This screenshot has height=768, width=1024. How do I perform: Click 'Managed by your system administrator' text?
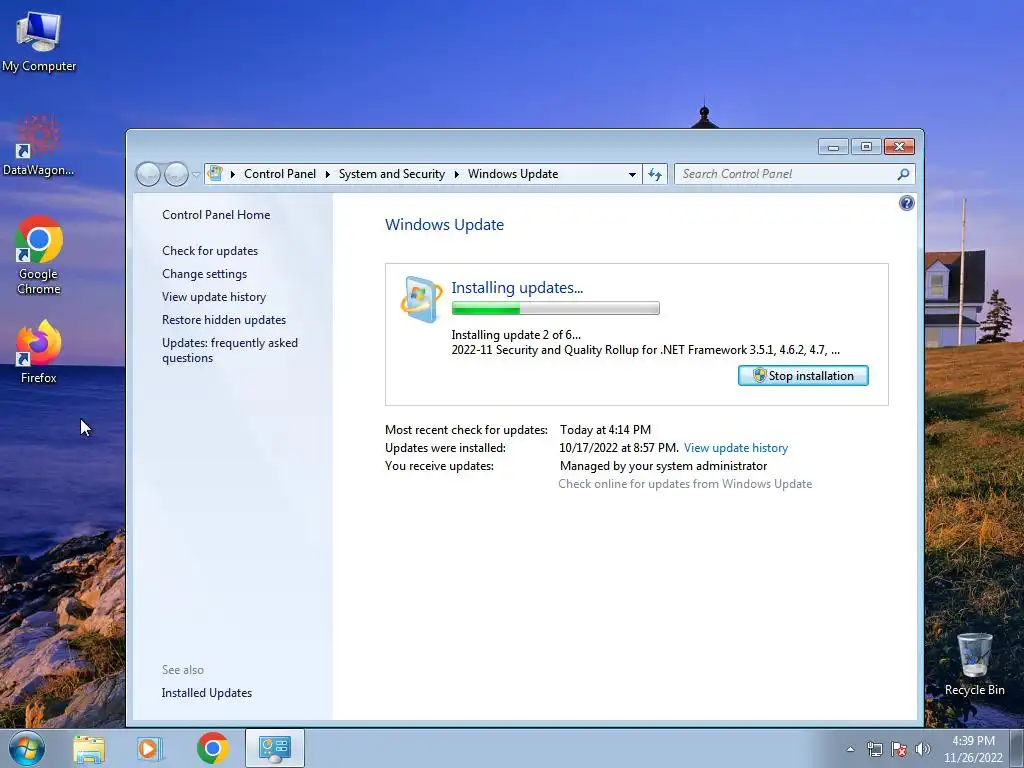(664, 466)
